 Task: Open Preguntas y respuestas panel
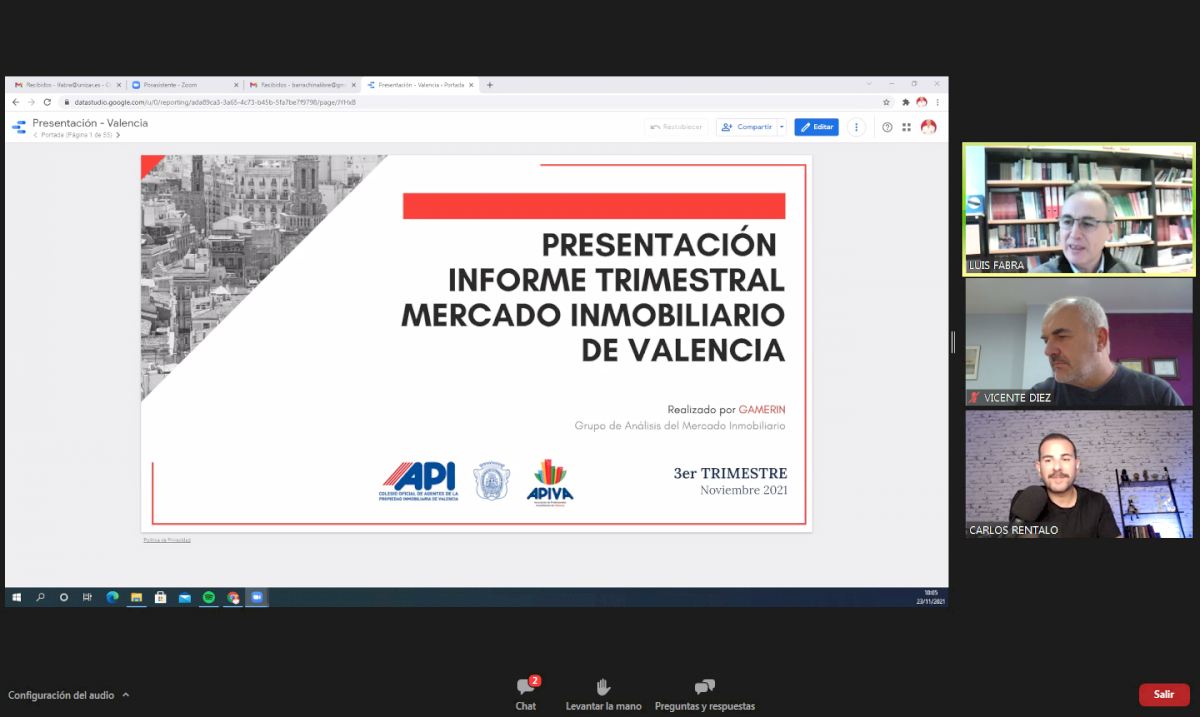(704, 692)
